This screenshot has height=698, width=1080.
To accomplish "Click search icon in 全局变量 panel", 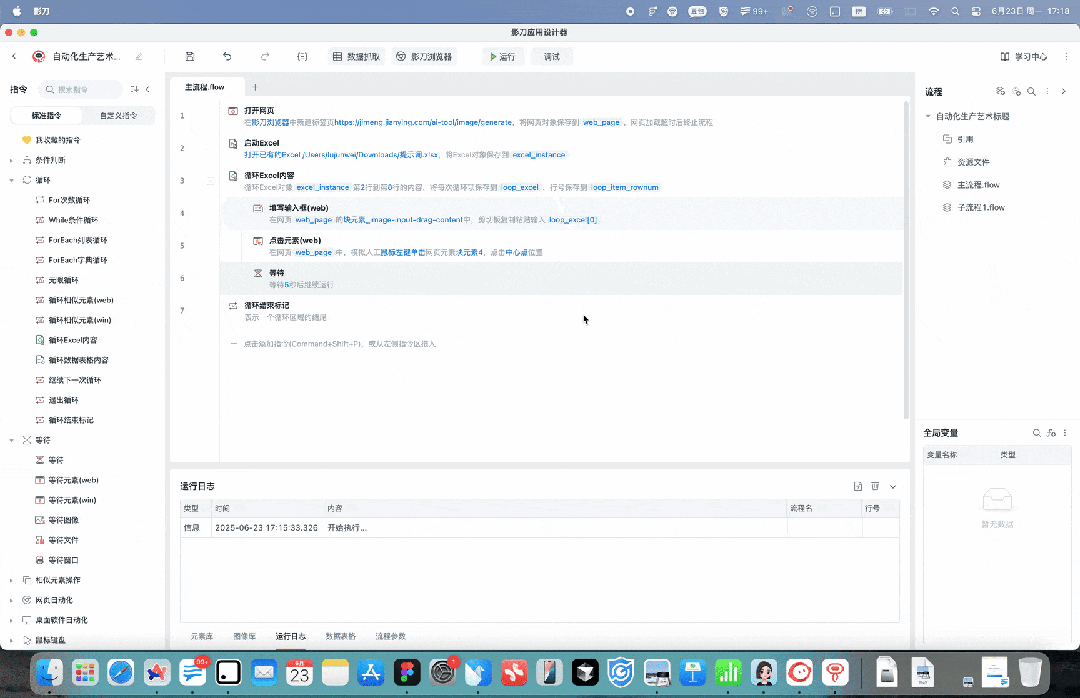I will tap(1036, 433).
